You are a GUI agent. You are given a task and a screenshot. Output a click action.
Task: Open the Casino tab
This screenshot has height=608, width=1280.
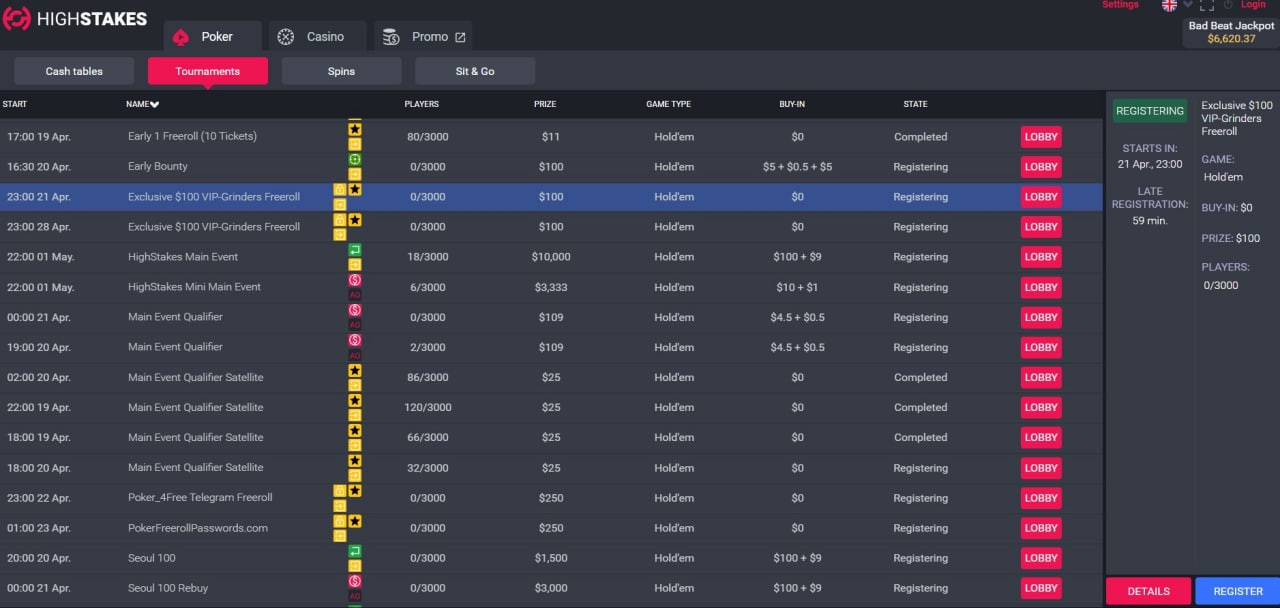click(317, 37)
